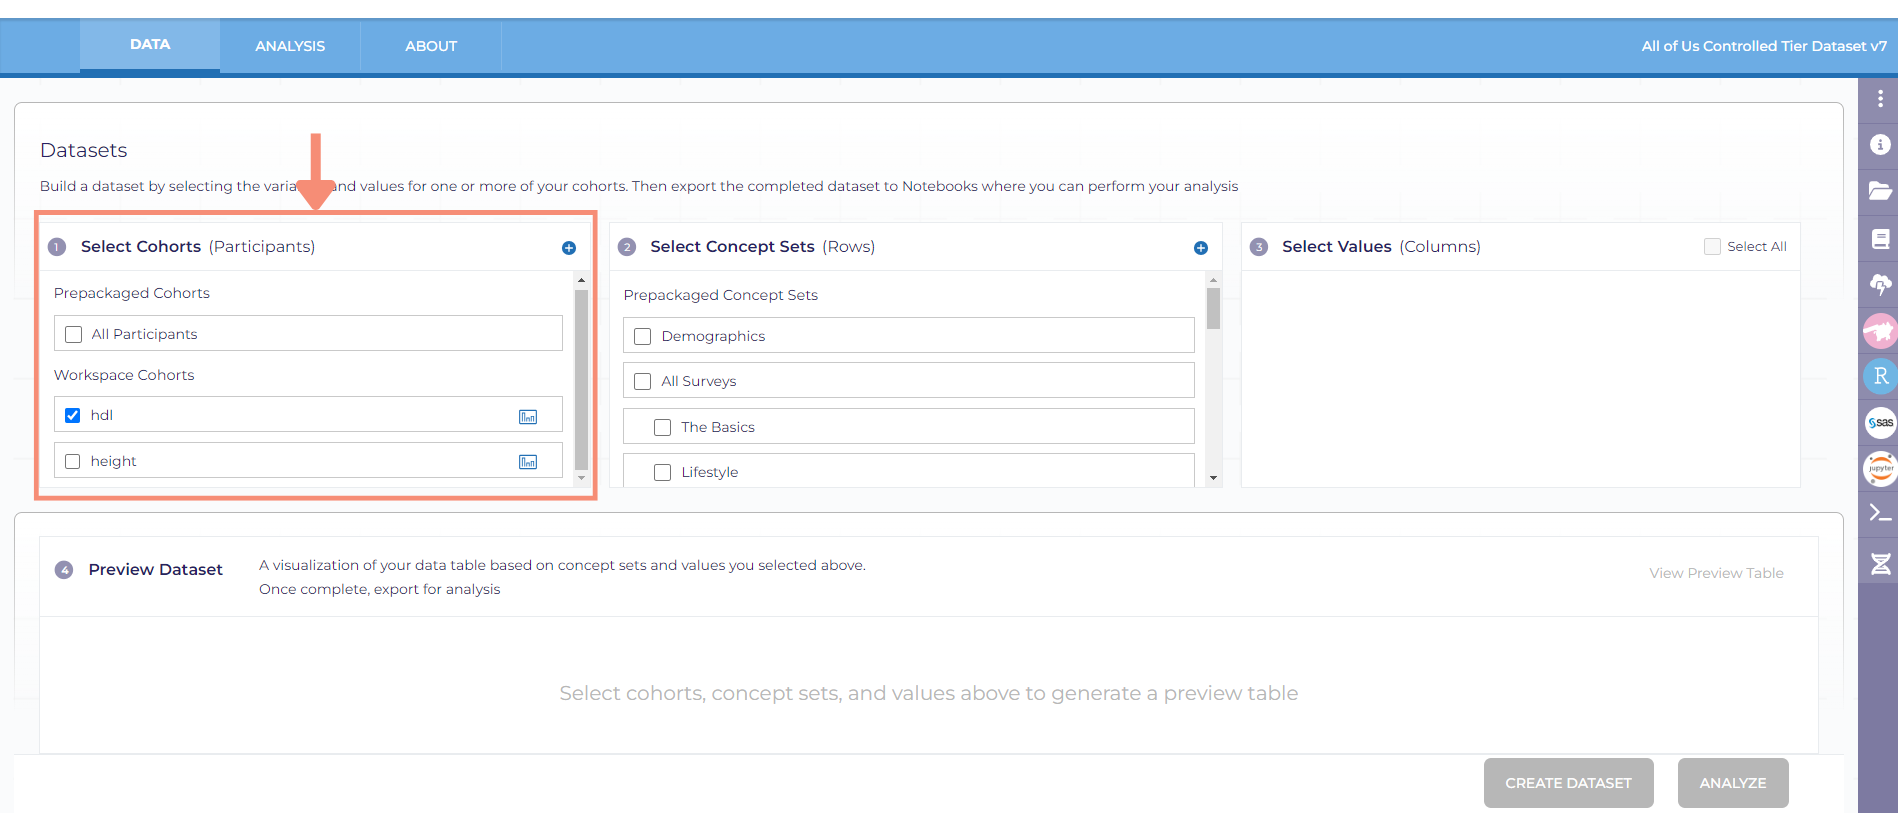
Task: Add a concept set with the plus icon
Action: pos(1201,248)
